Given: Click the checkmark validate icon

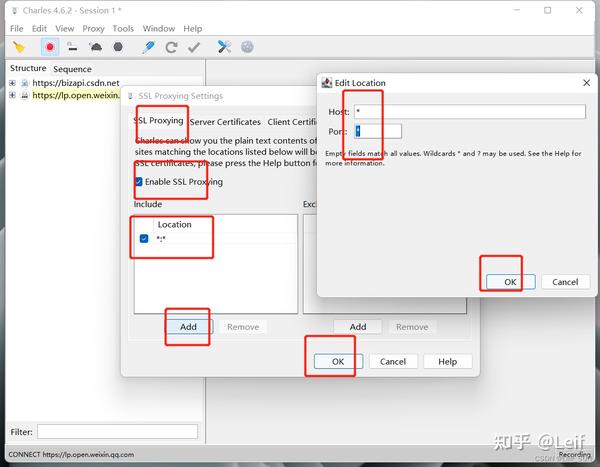Looking at the screenshot, I should pos(194,47).
